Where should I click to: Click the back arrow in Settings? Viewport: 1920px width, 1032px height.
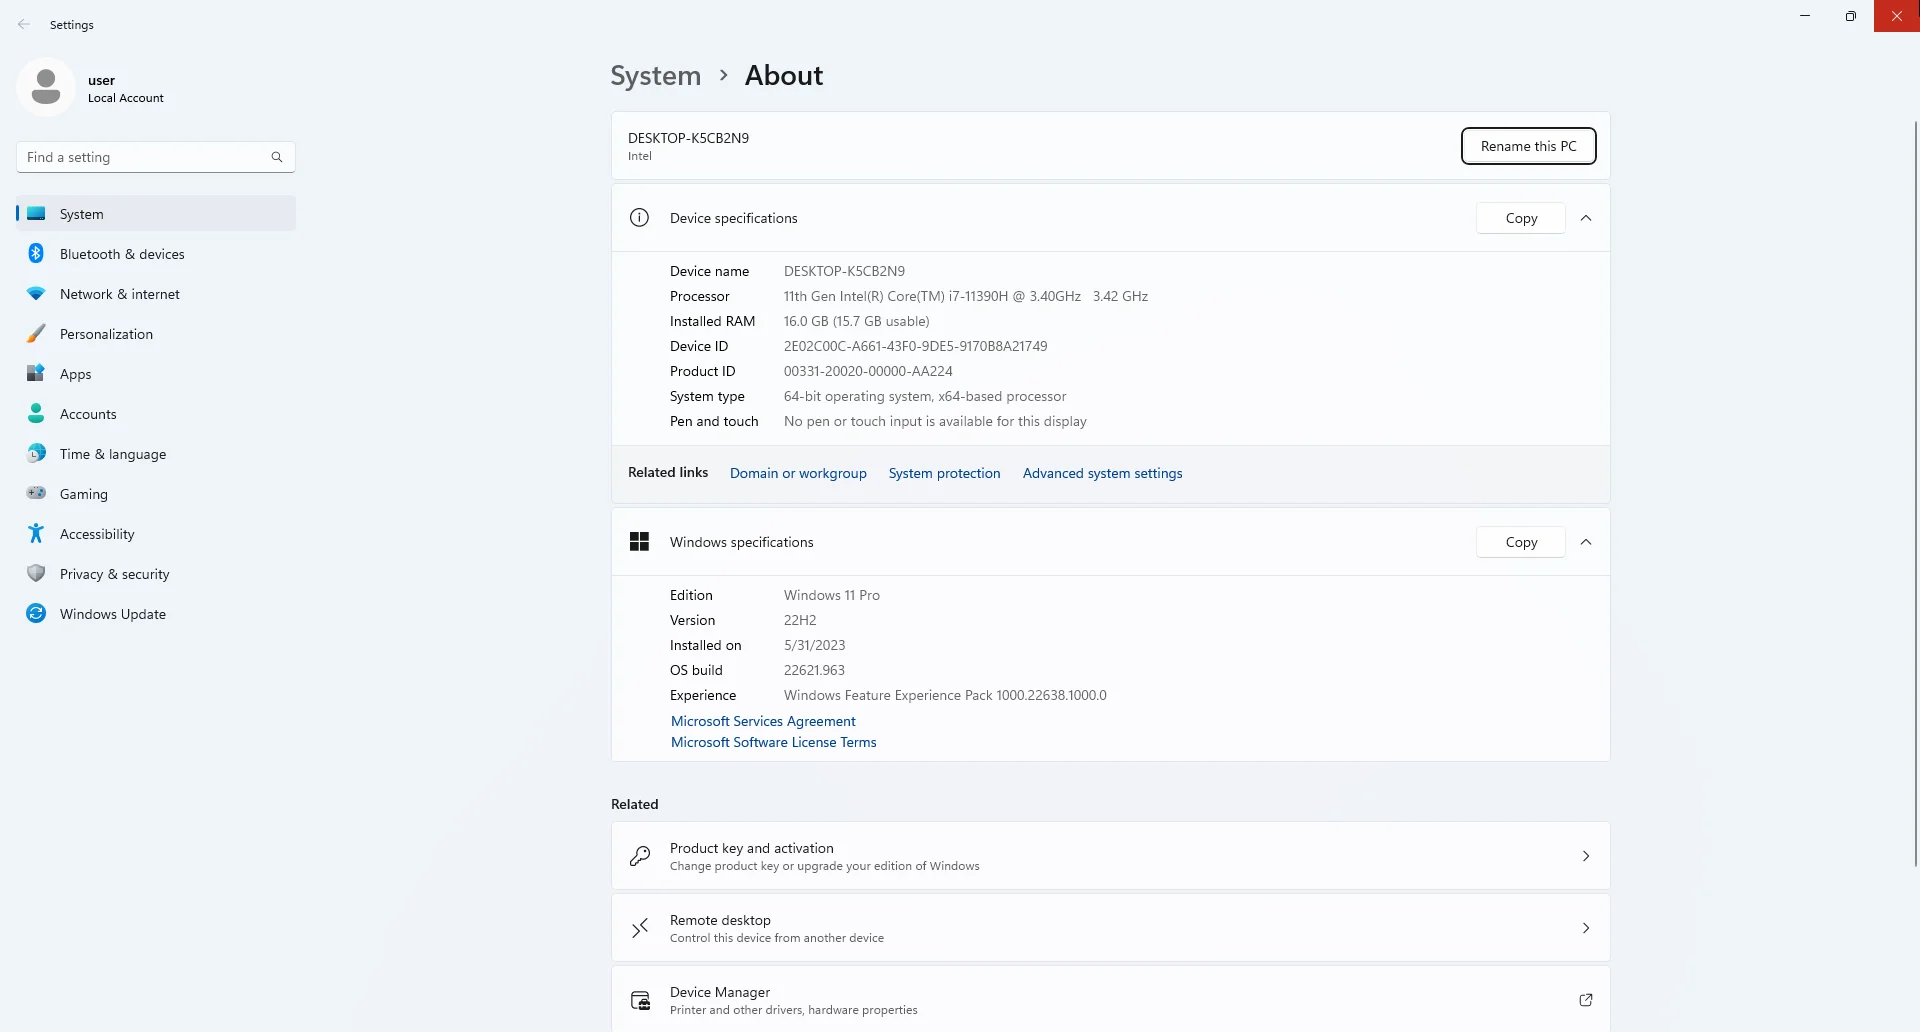(x=24, y=25)
